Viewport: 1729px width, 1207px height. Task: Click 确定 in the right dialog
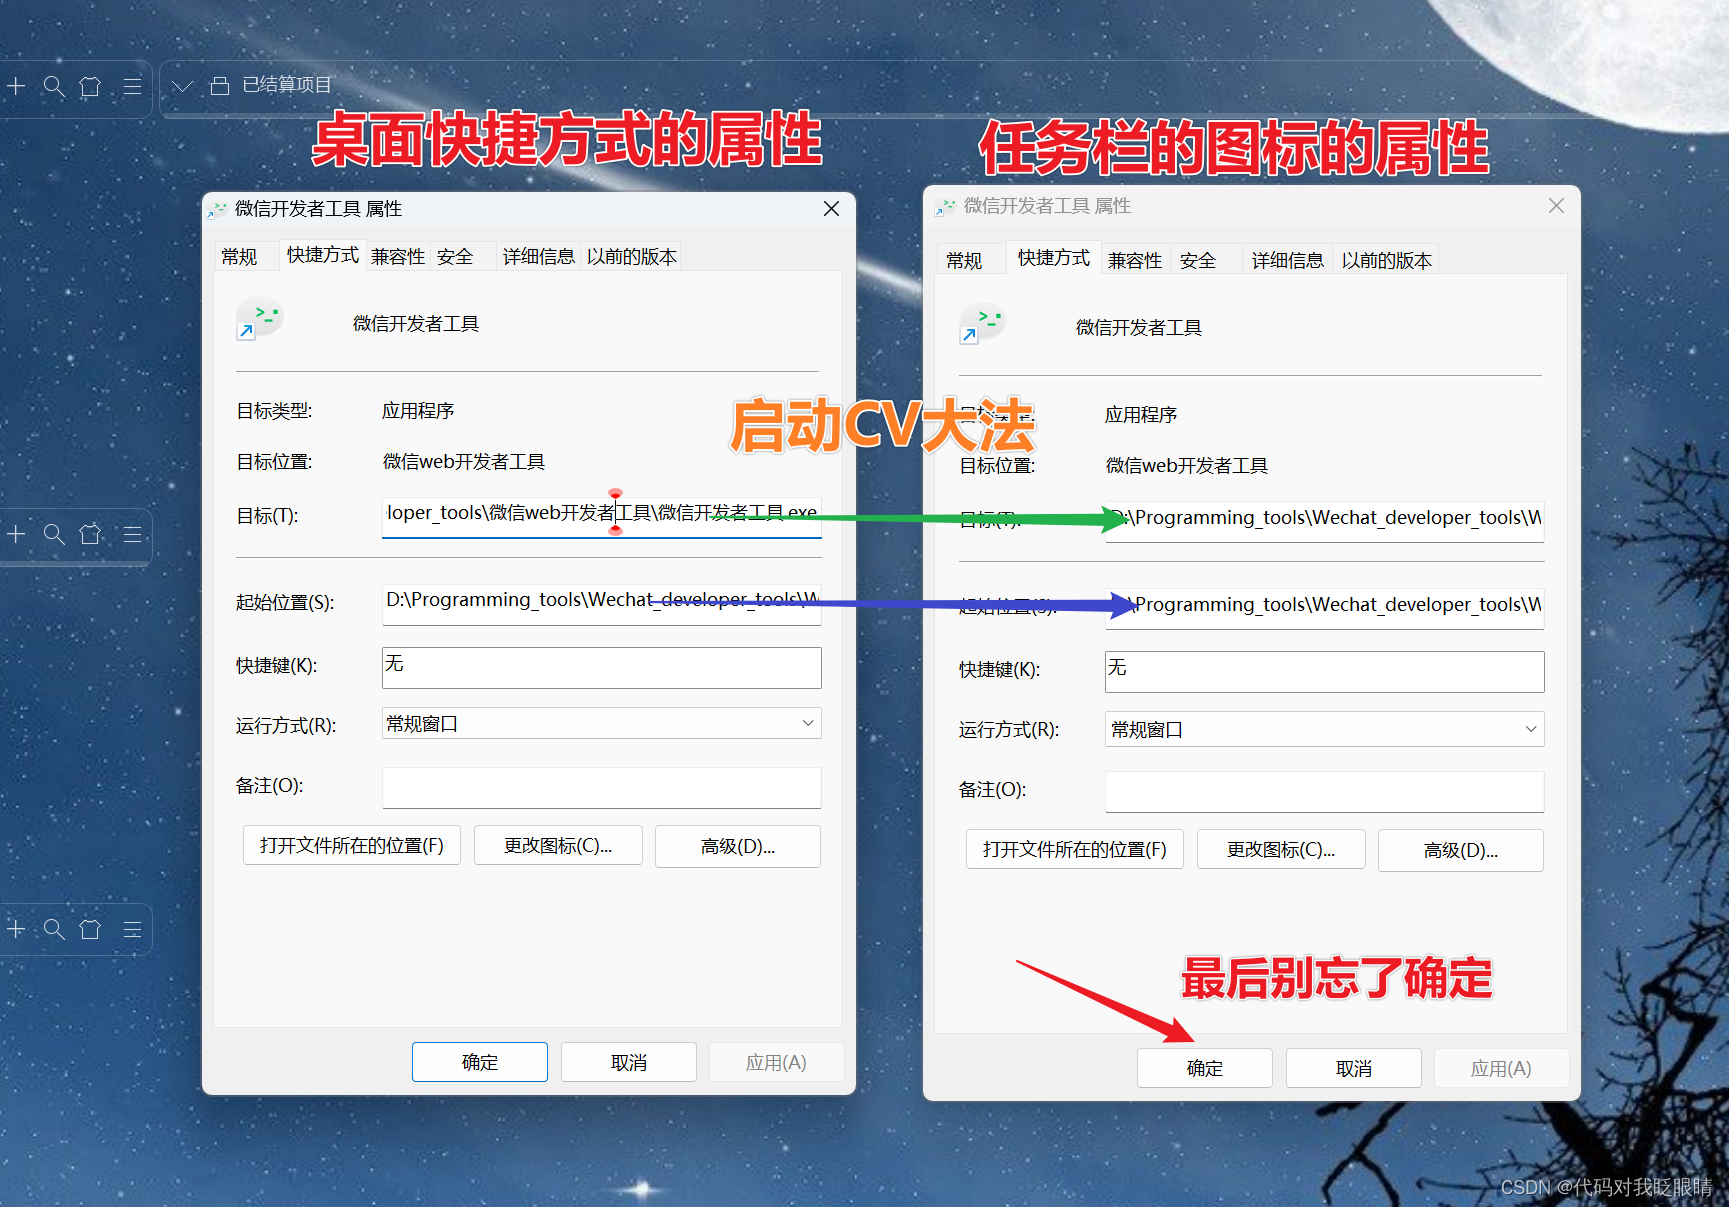(x=1205, y=1068)
